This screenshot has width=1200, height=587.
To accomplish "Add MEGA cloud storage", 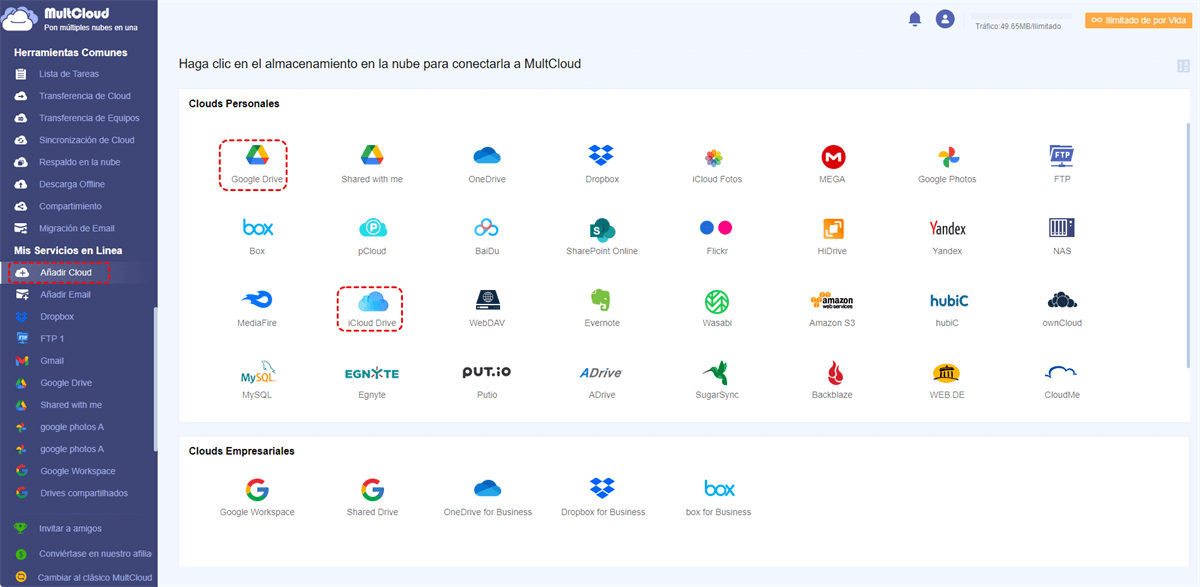I will (832, 165).
